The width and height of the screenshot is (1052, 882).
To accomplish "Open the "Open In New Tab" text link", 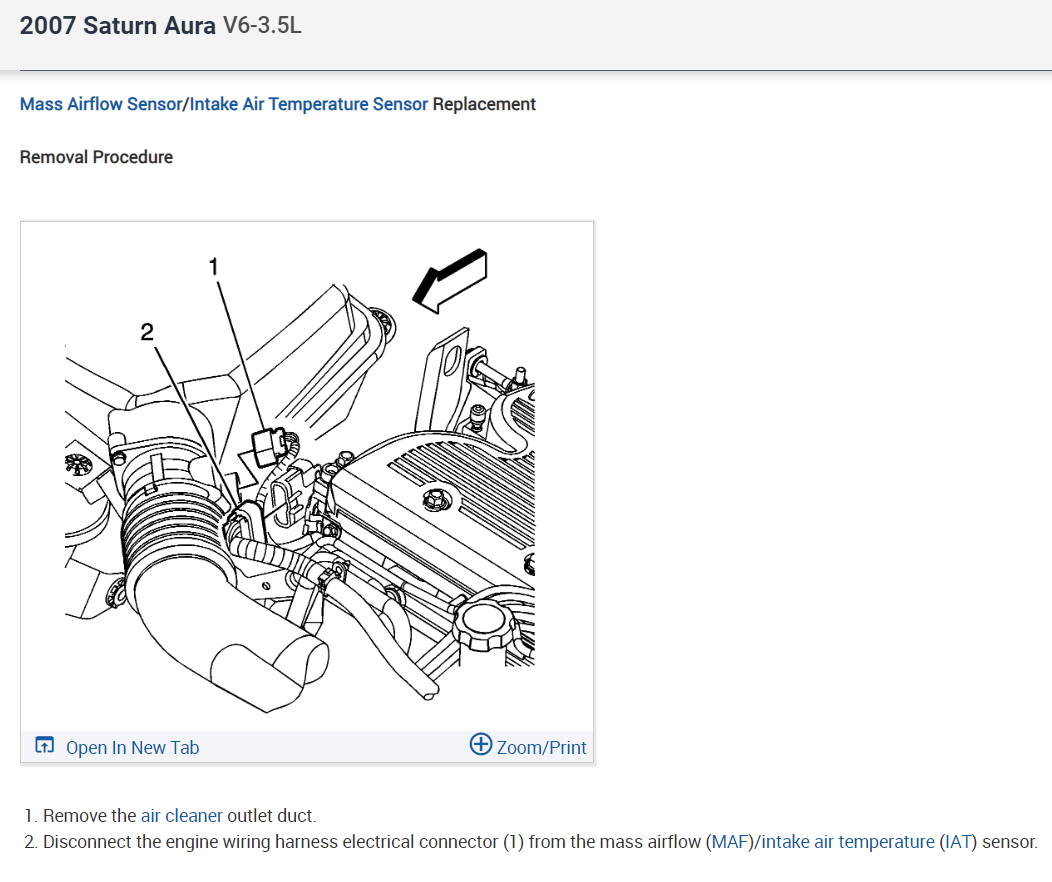I will click(132, 747).
